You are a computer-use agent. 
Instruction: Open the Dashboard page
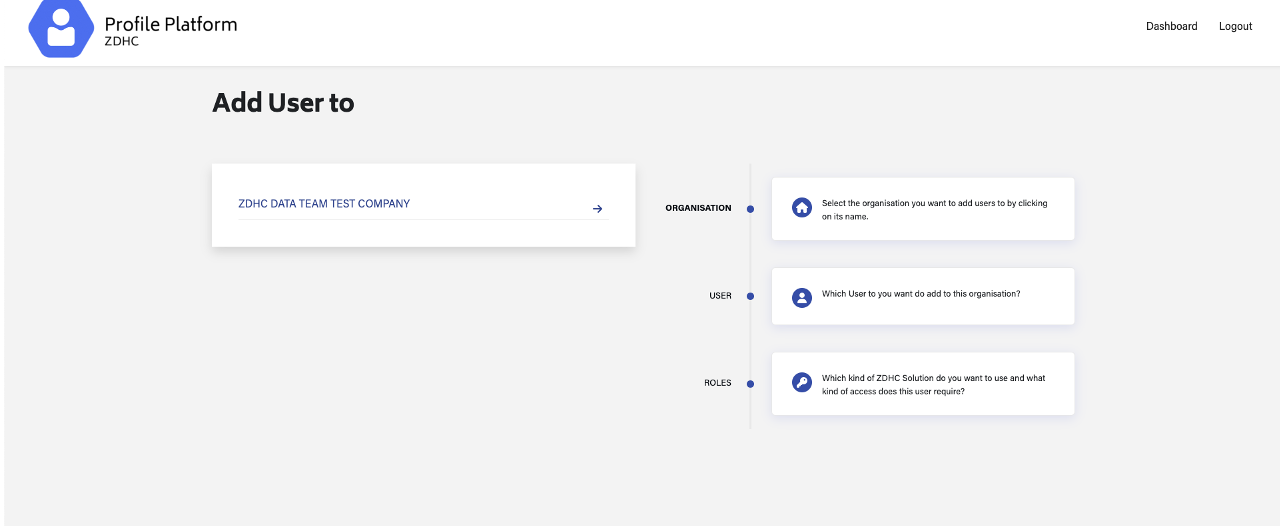click(x=1171, y=26)
